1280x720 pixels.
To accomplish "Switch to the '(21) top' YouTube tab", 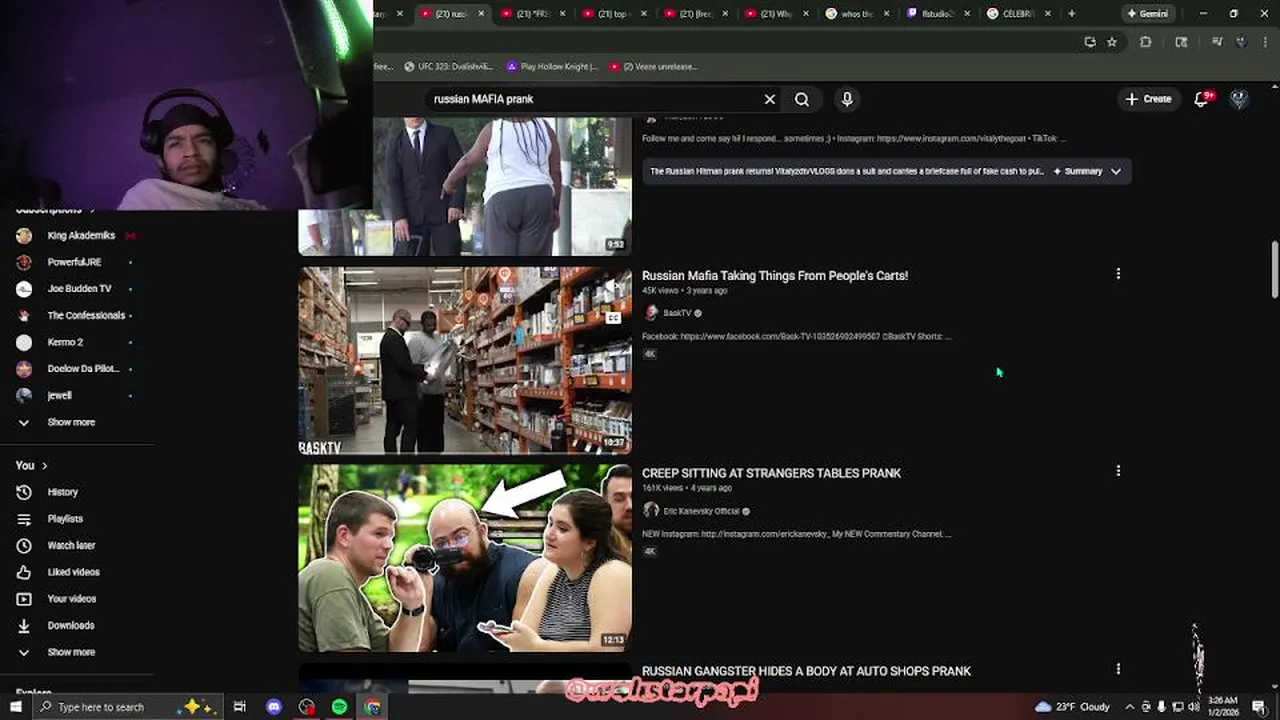I will (x=613, y=14).
